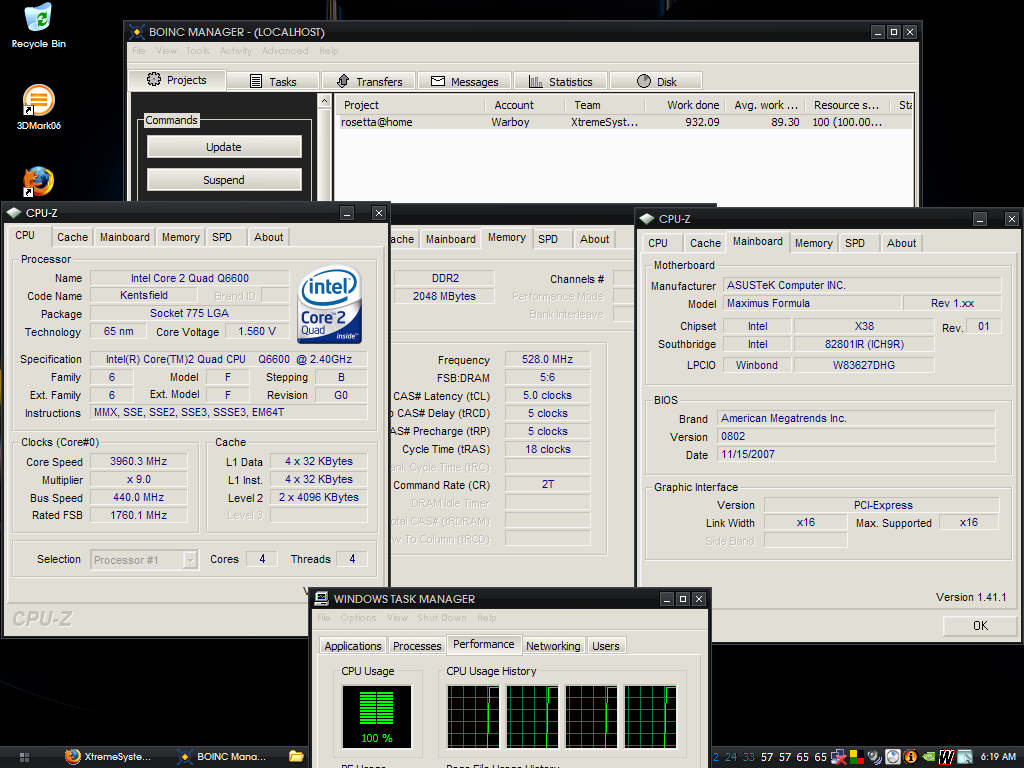The image size is (1024, 768).
Task: Open the folder icon in the taskbar
Action: (296, 757)
